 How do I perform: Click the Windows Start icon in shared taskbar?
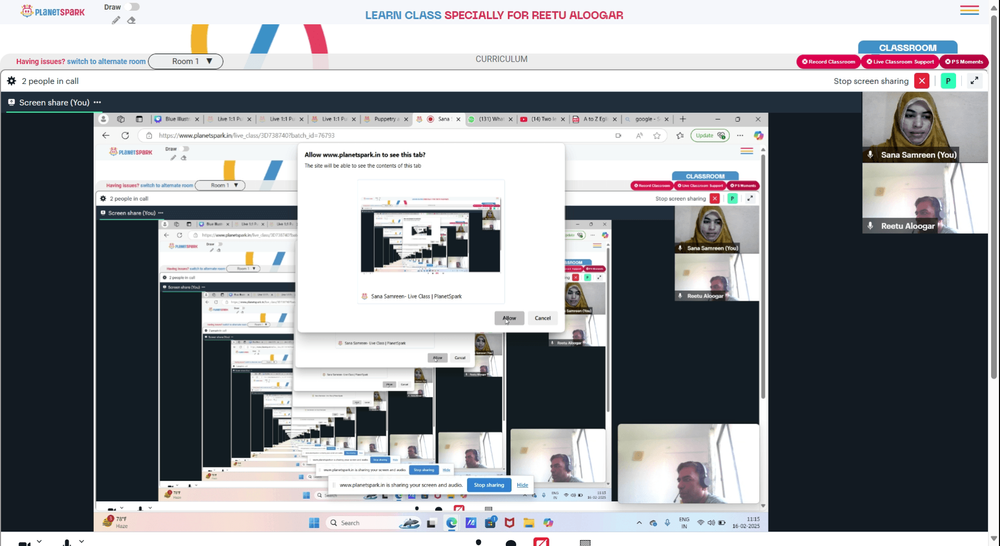click(314, 523)
